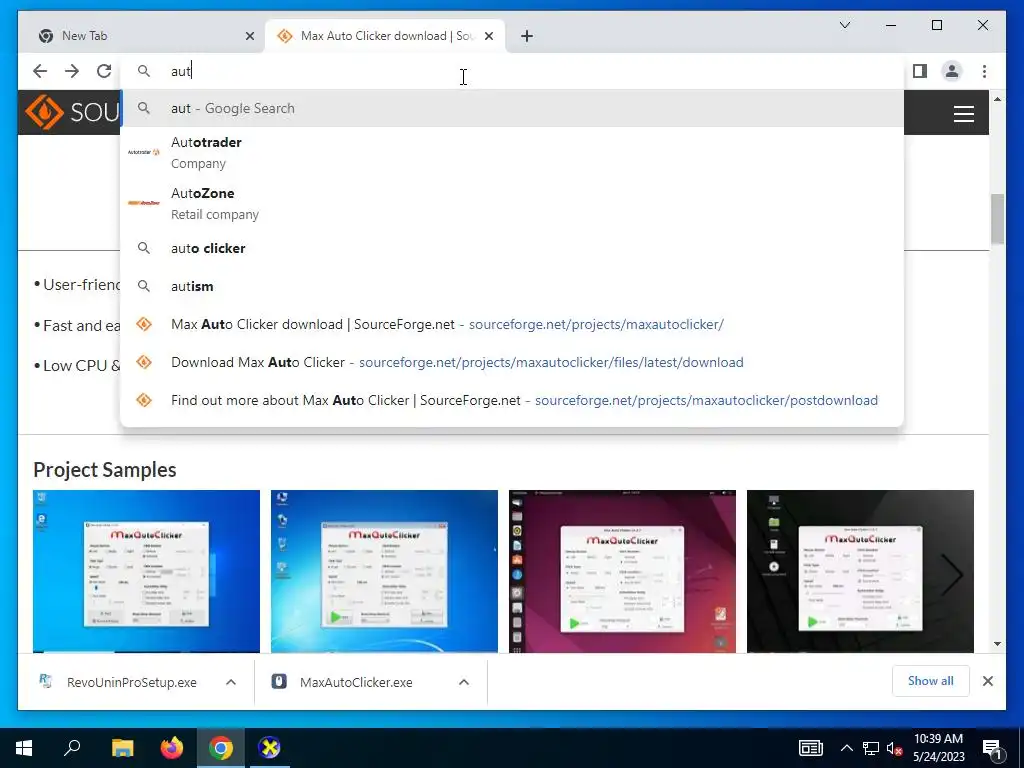Image resolution: width=1024 pixels, height=768 pixels.
Task: Switch to Max Auto Clicker download tab
Action: tap(385, 36)
